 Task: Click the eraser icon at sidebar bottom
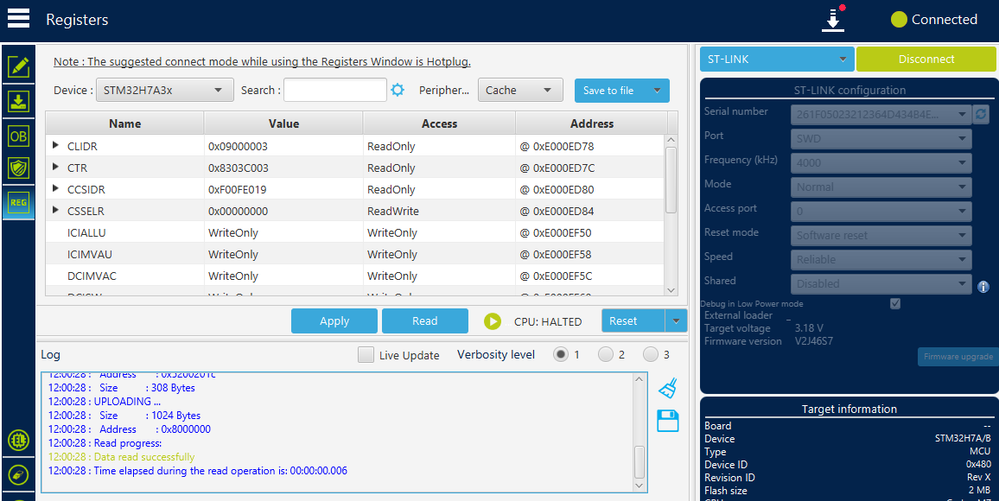[x=18, y=475]
